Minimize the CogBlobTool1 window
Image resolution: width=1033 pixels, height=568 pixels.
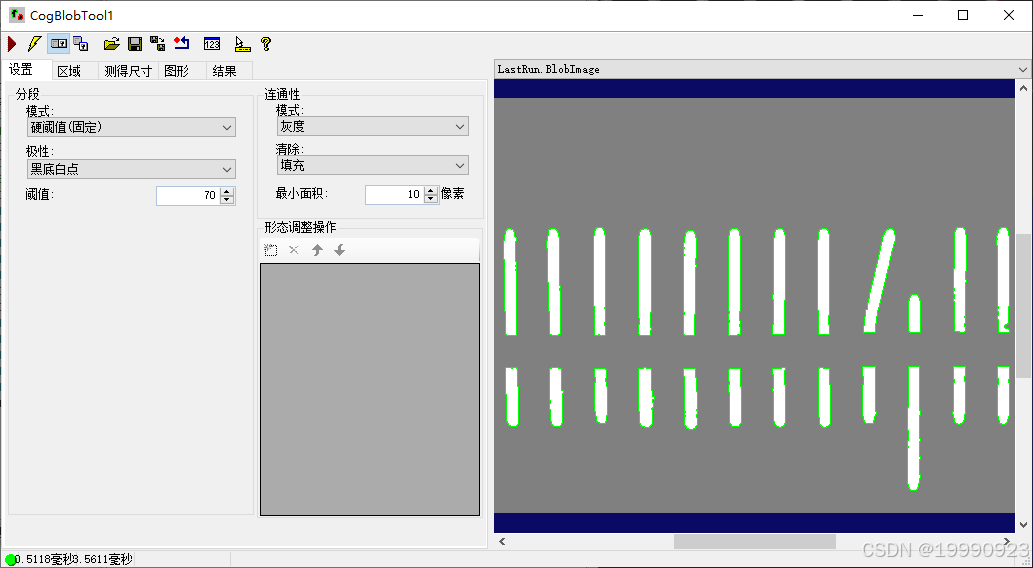(917, 15)
